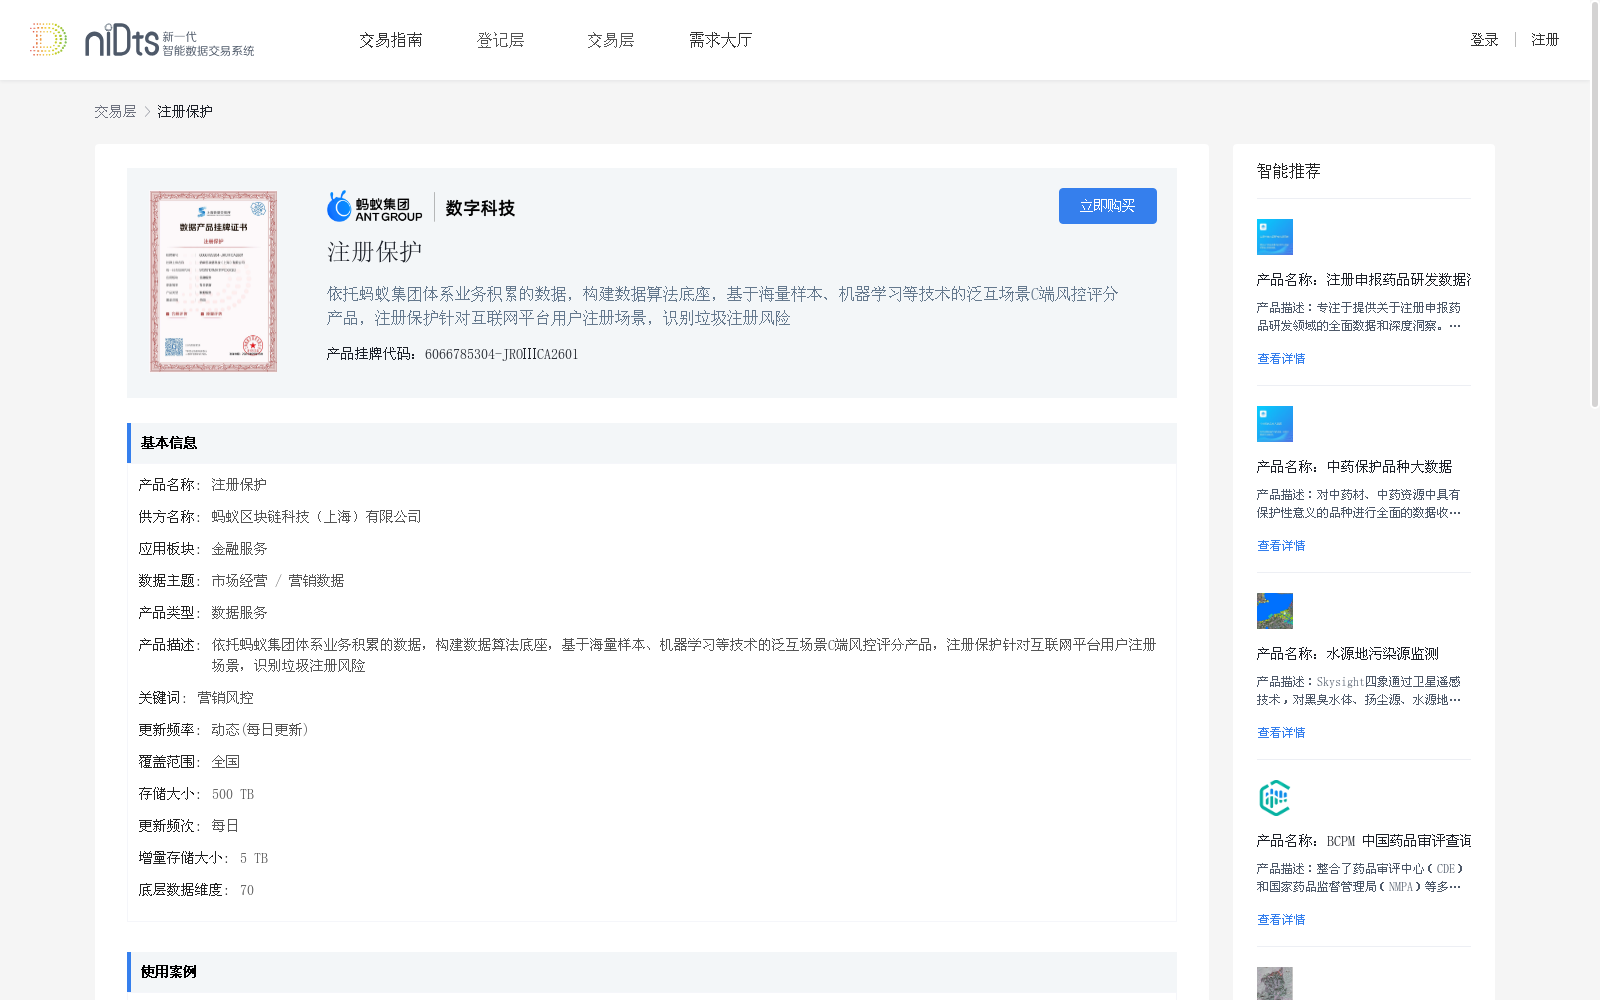Open the BCPM 中国药品审评查询 product title
Screen dimensions: 1600x1000
coord(1364,841)
